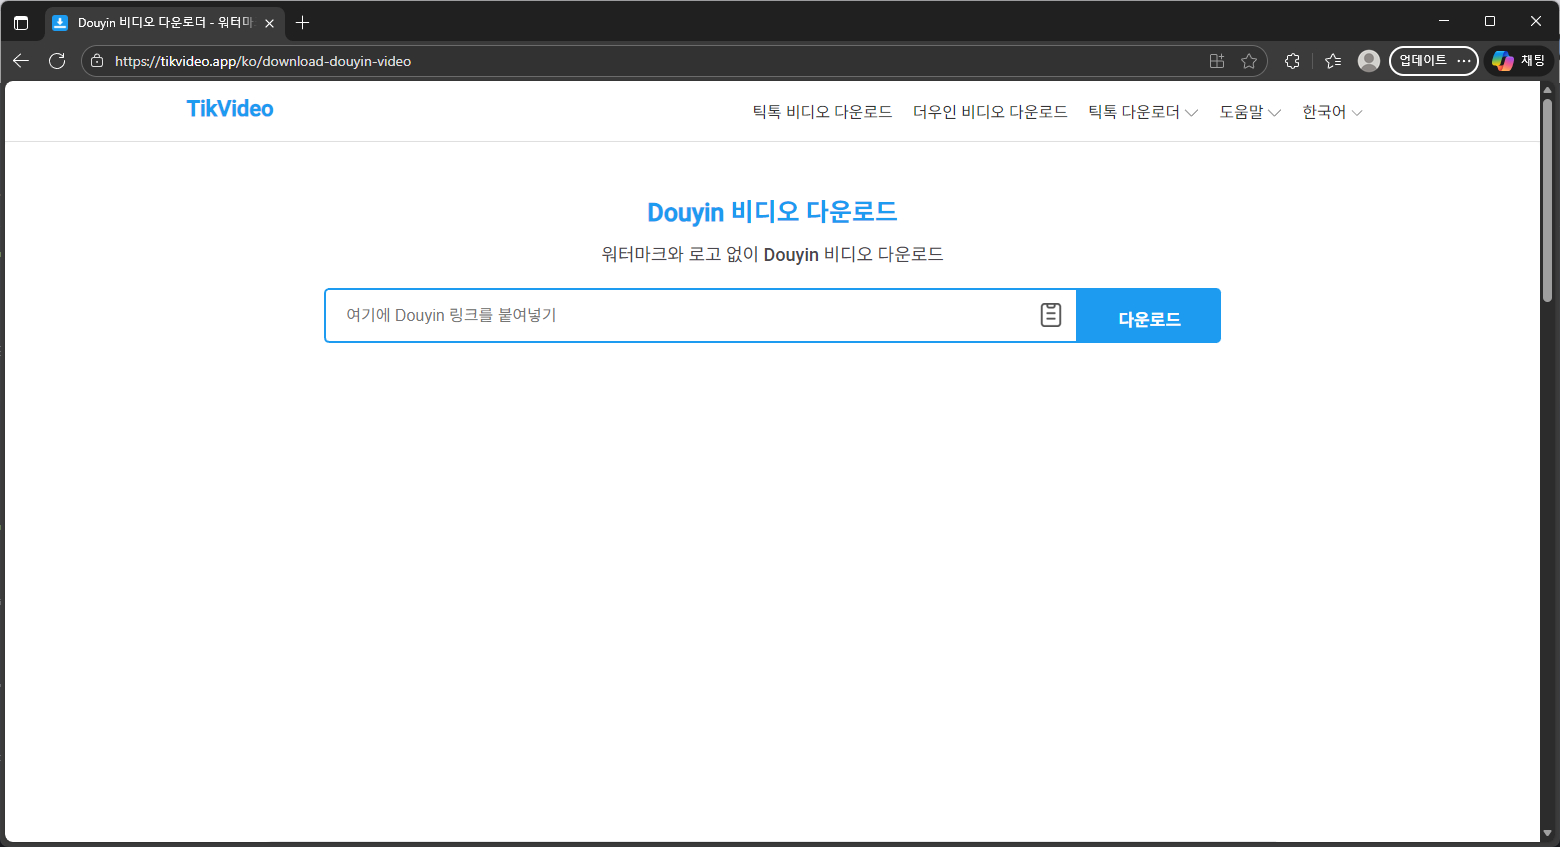The width and height of the screenshot is (1560, 847).
Task: Add page to favorites star icon
Action: tap(1249, 61)
